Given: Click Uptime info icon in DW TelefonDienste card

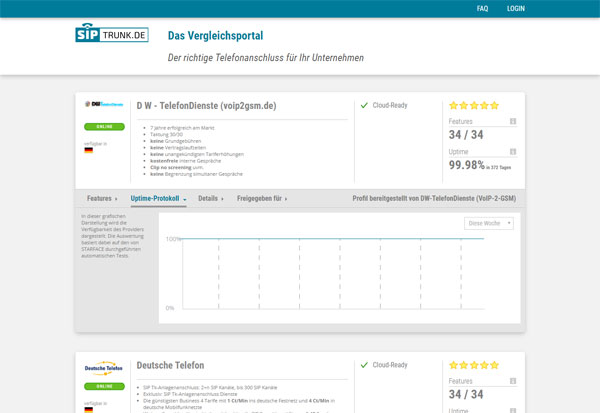Looking at the screenshot, I should [513, 152].
